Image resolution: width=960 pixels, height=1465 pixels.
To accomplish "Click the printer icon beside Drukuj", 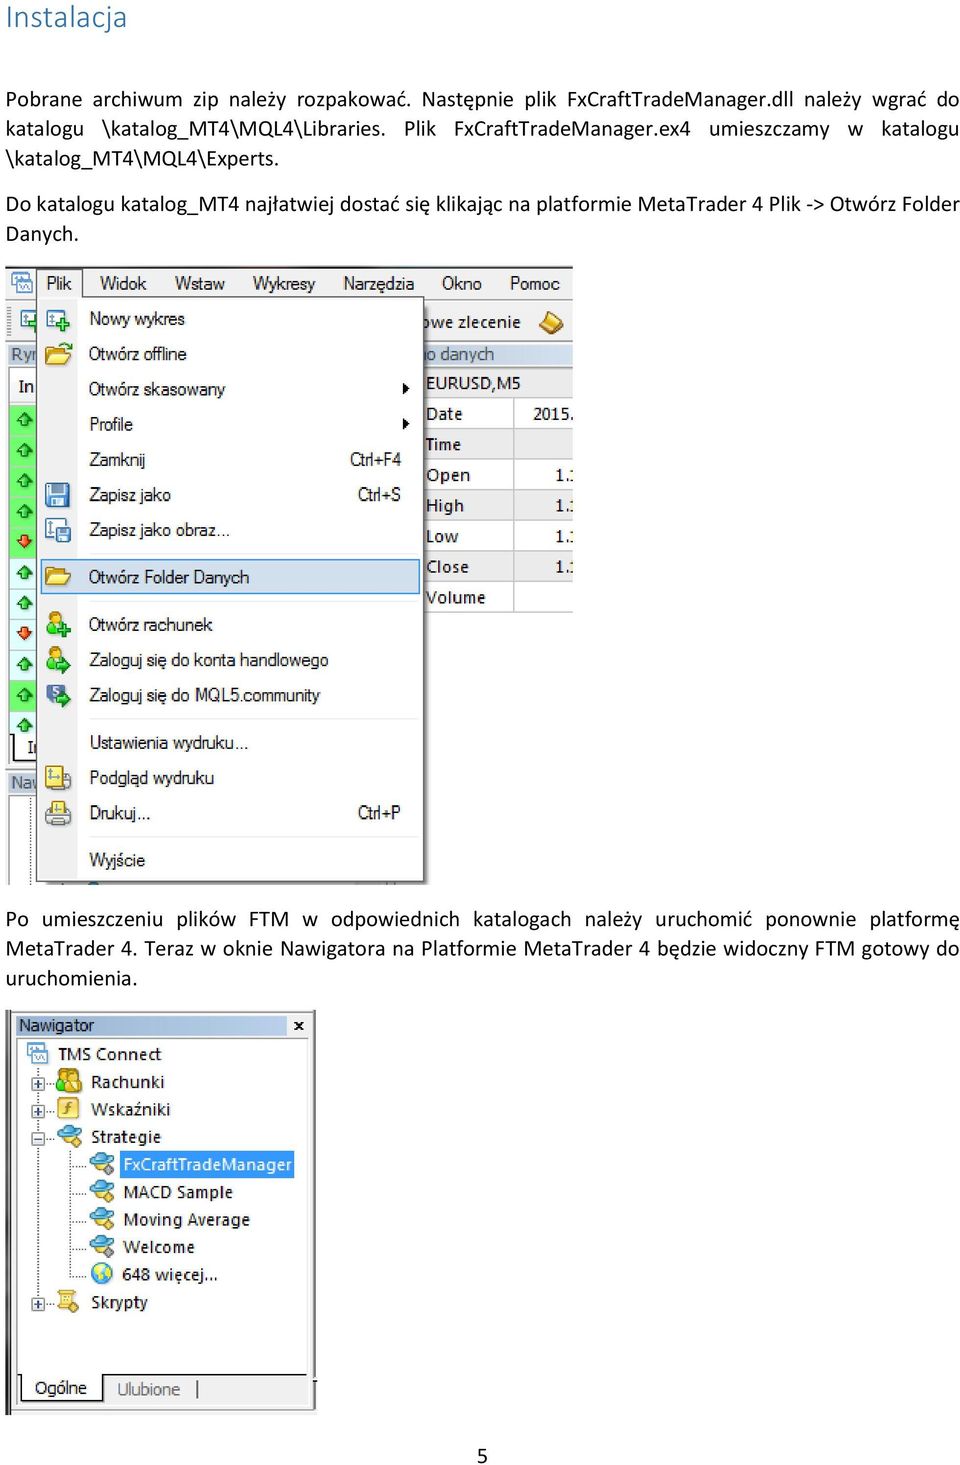I will [58, 813].
